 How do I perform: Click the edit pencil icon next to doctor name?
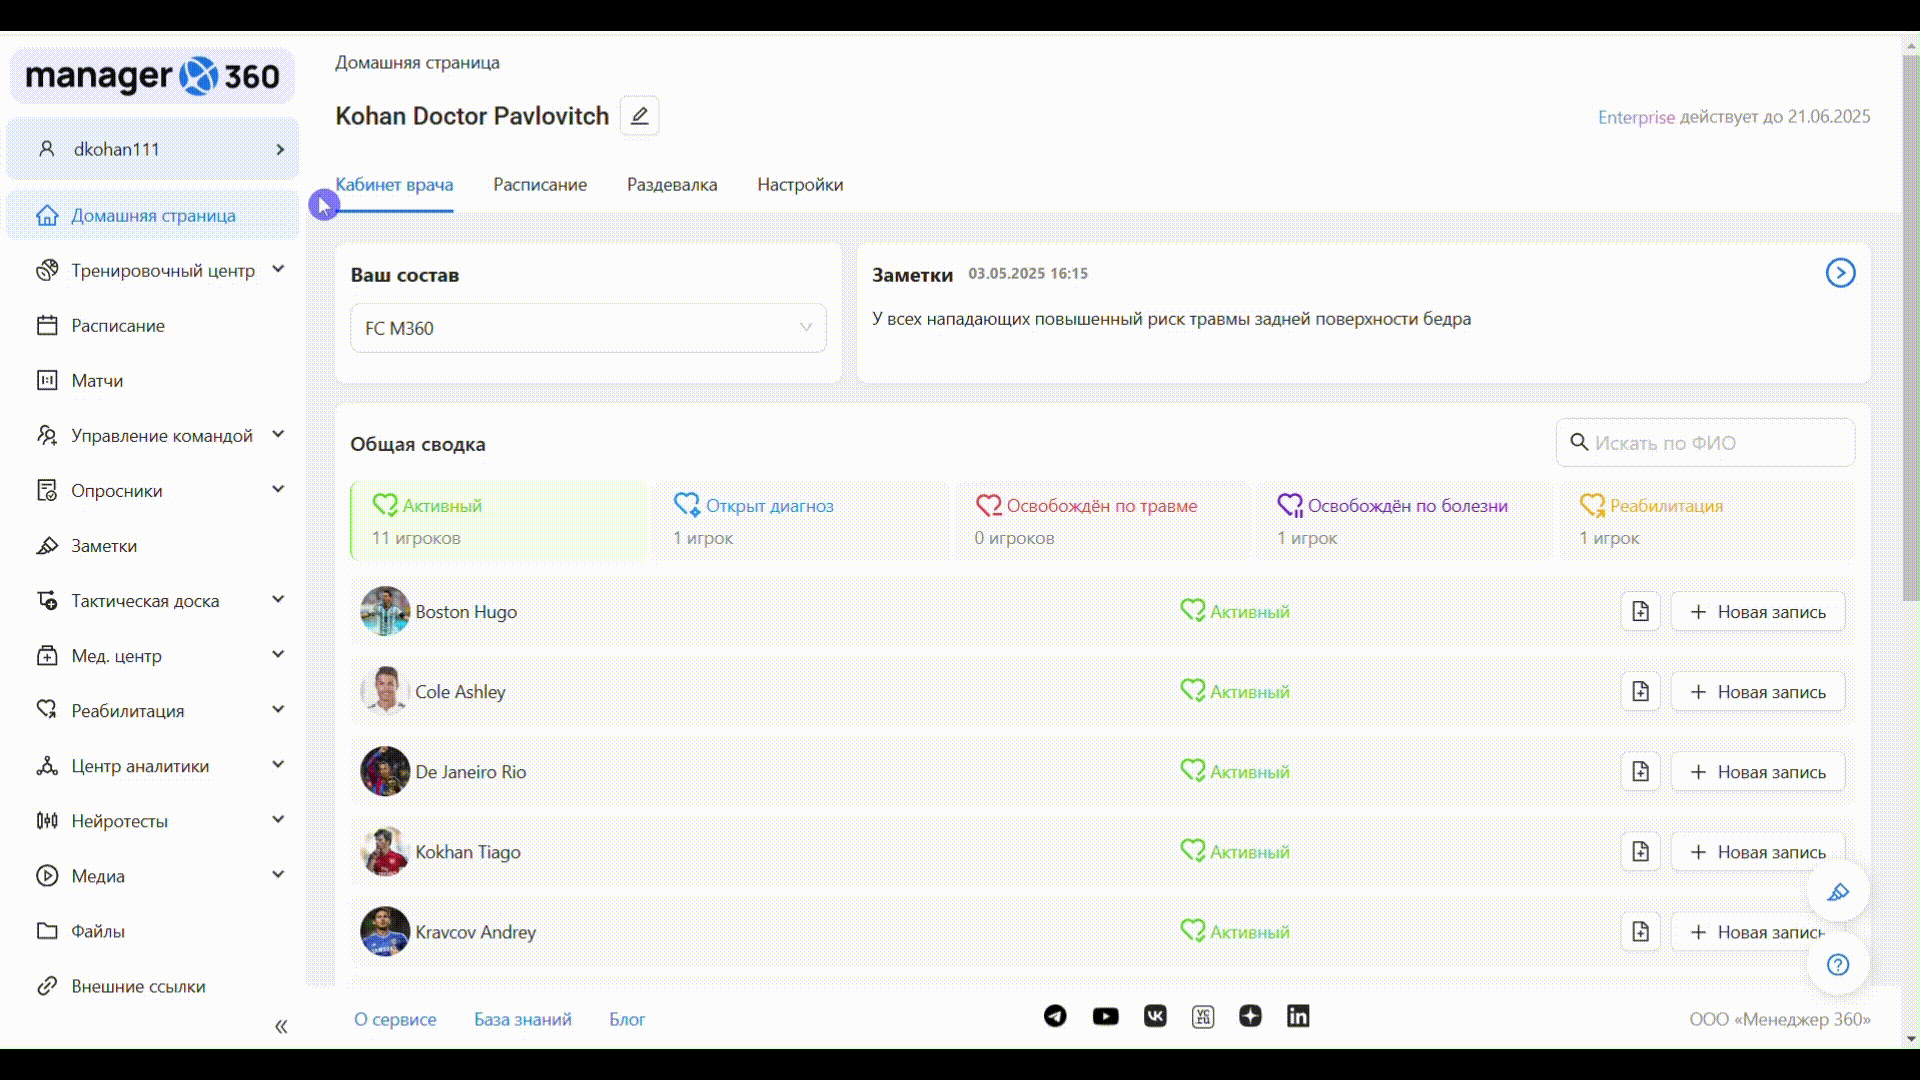[x=639, y=116]
